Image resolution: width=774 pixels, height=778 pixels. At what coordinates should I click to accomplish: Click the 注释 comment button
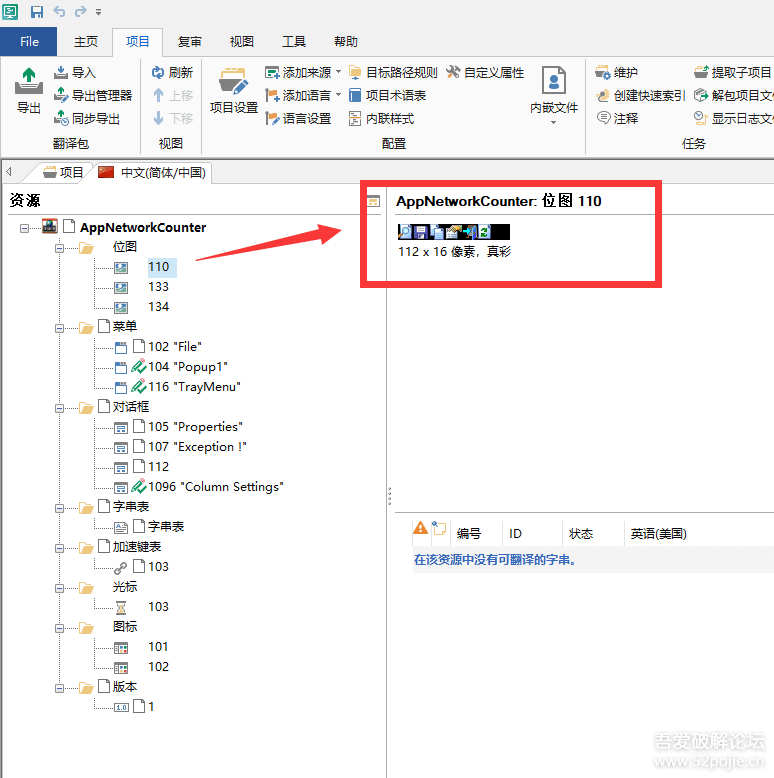(x=617, y=119)
